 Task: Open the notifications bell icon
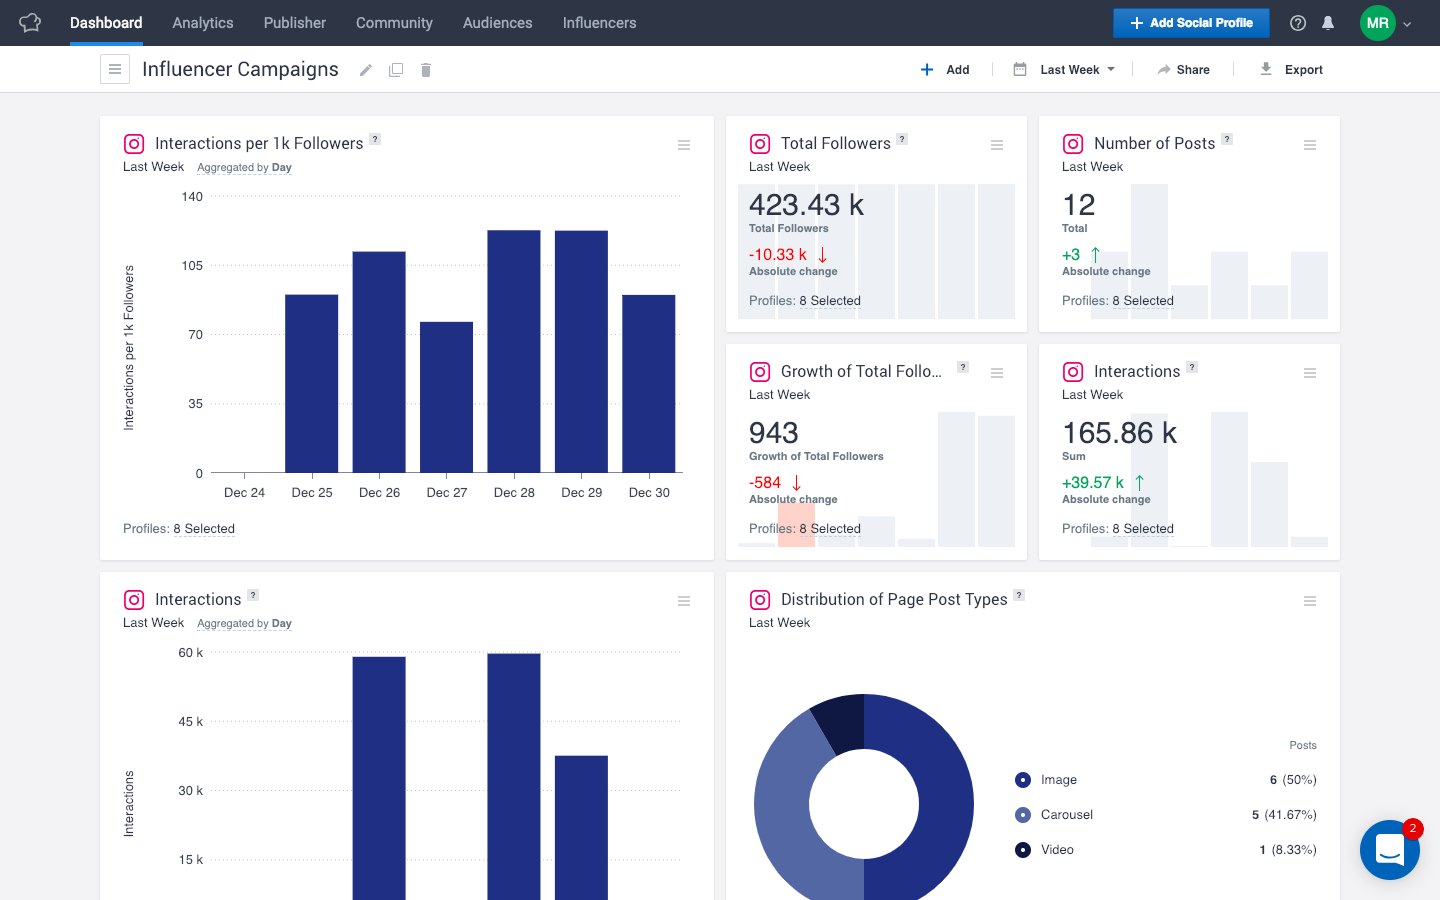pos(1328,23)
